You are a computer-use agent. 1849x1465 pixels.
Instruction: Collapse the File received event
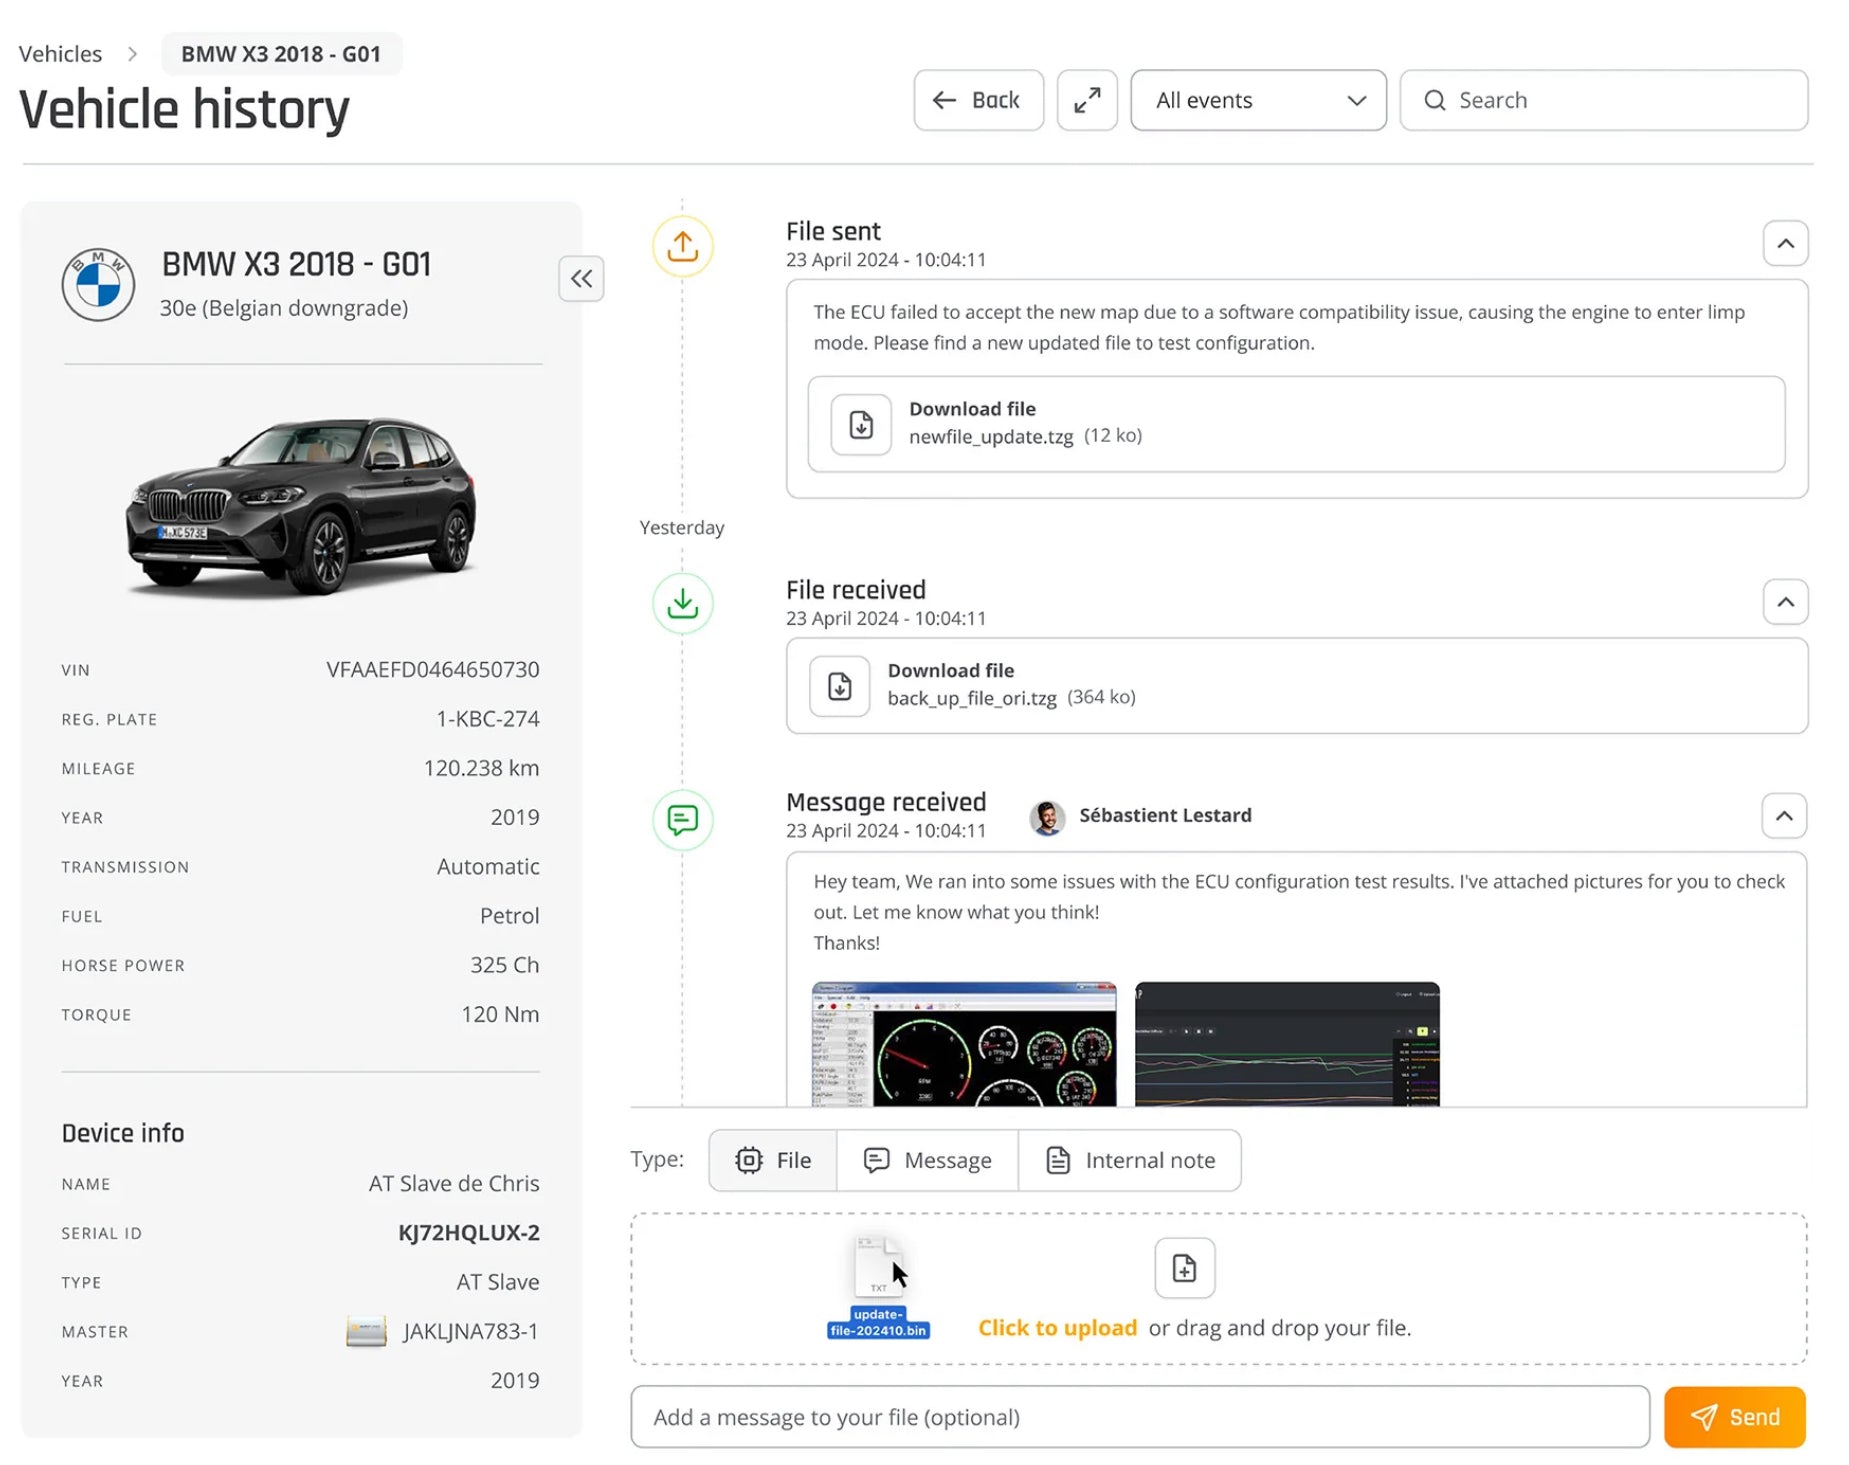click(x=1785, y=602)
